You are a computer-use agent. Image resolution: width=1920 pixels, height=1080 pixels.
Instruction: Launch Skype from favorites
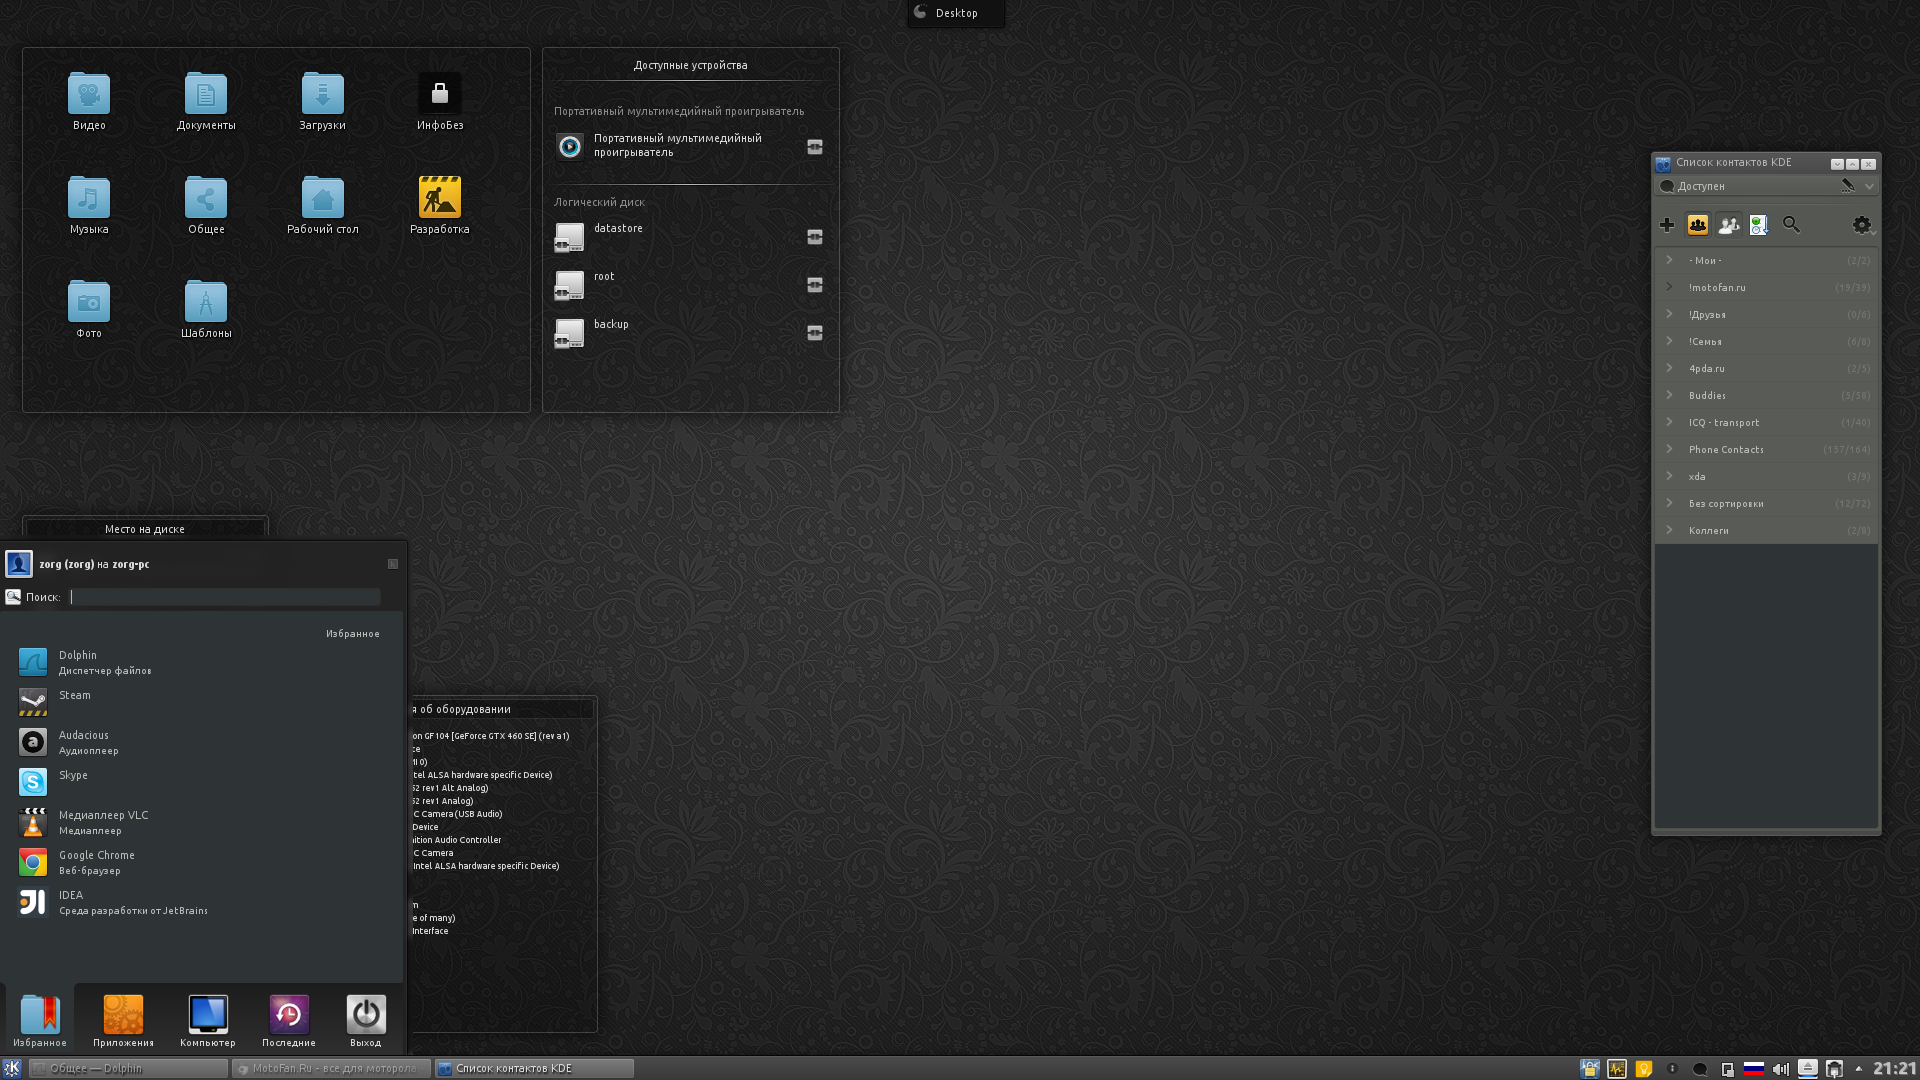click(200, 782)
